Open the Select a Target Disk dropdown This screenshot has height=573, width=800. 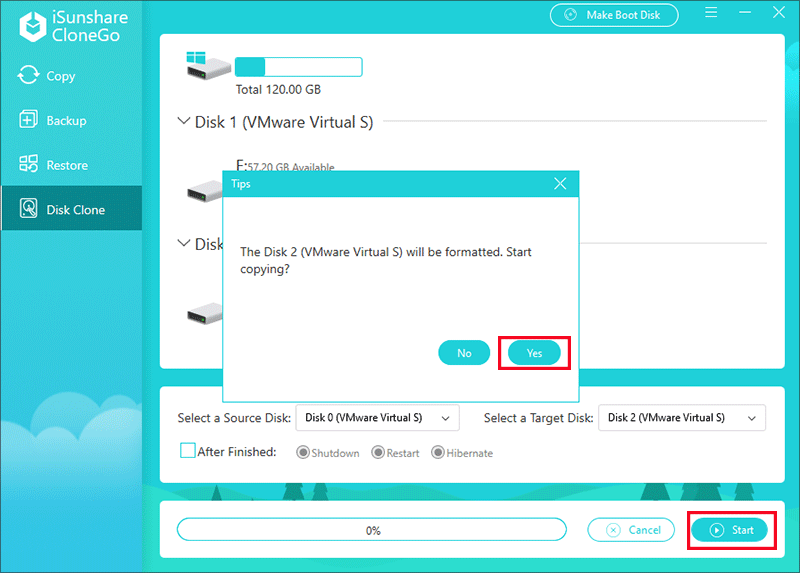pos(681,417)
